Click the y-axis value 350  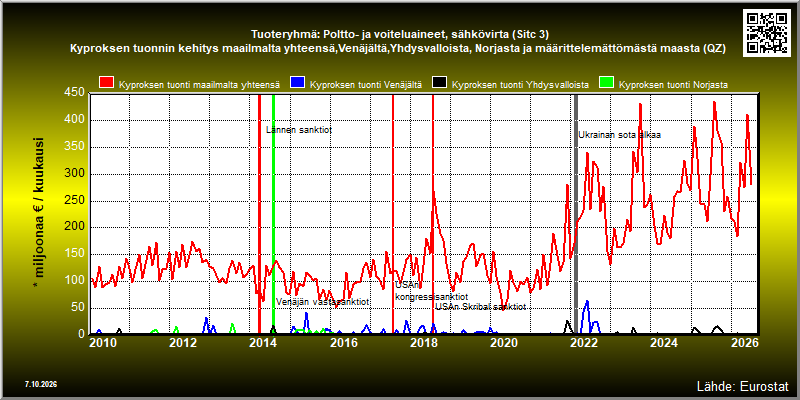tap(75, 147)
